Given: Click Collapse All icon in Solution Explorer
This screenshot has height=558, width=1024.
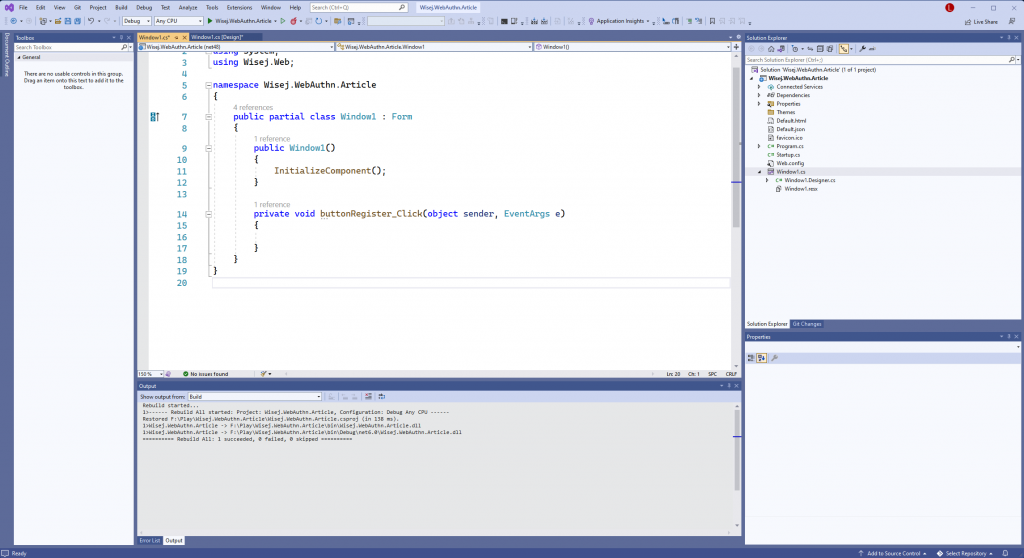Looking at the screenshot, I should tap(820, 49).
